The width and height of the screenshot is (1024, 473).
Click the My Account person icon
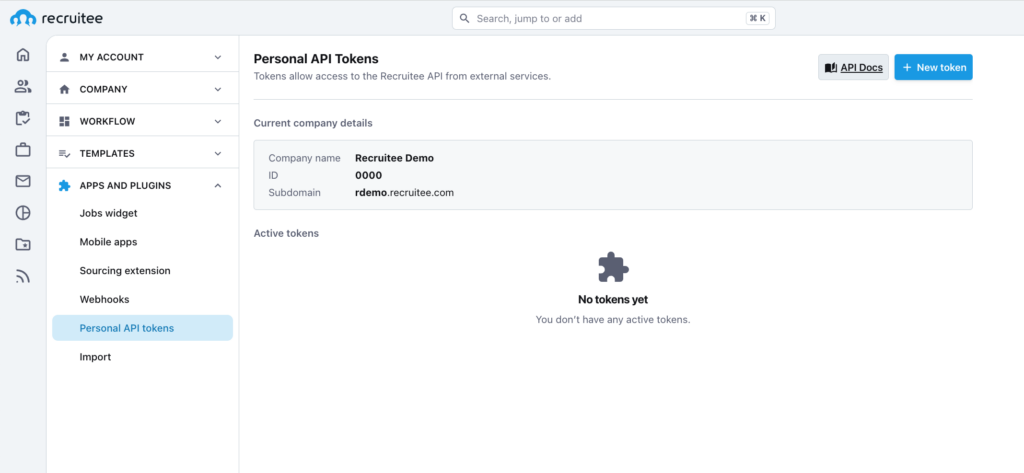point(64,57)
